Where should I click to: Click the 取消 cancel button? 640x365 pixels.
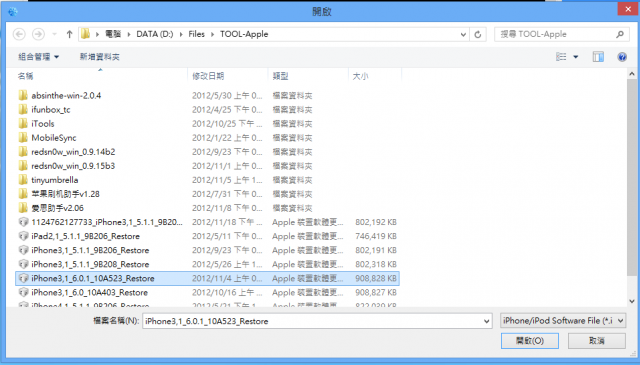(597, 341)
